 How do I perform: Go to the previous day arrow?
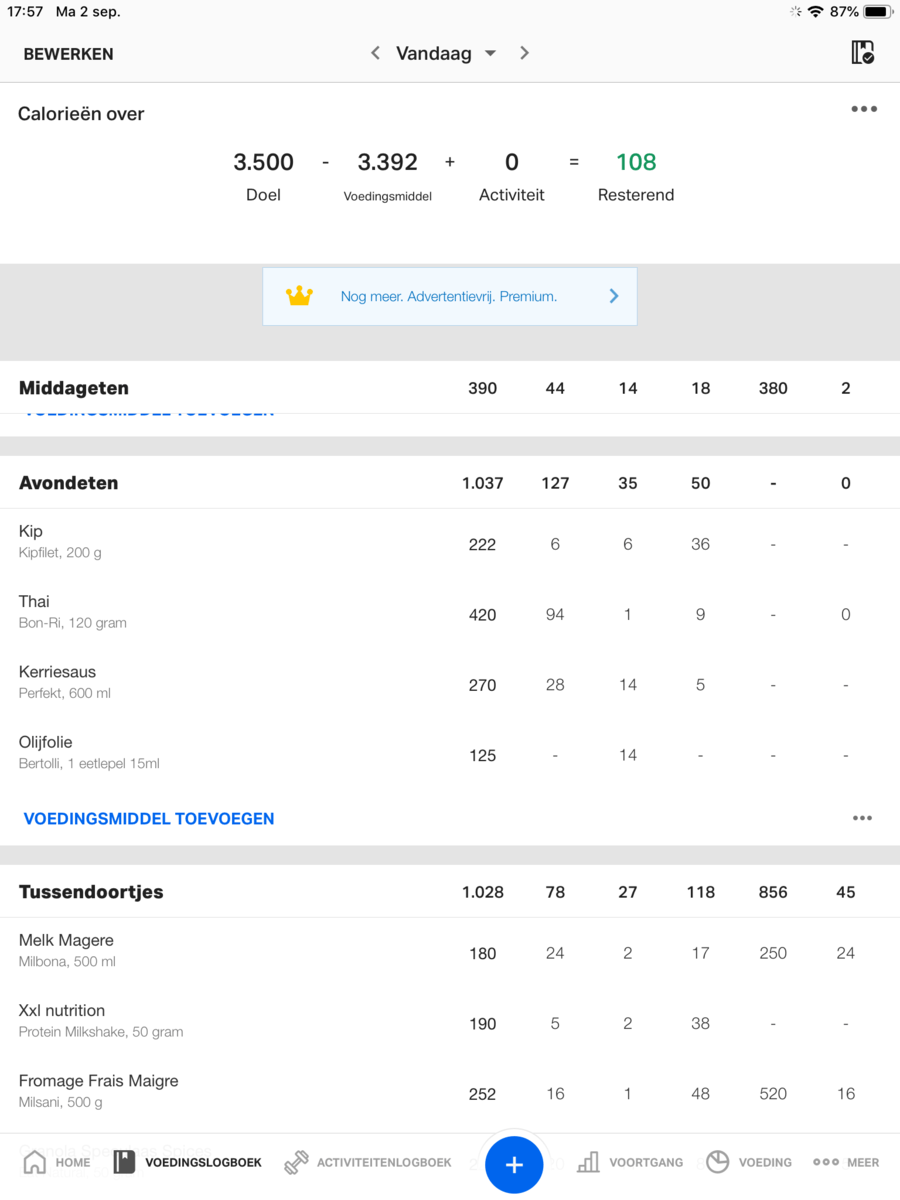coord(375,53)
